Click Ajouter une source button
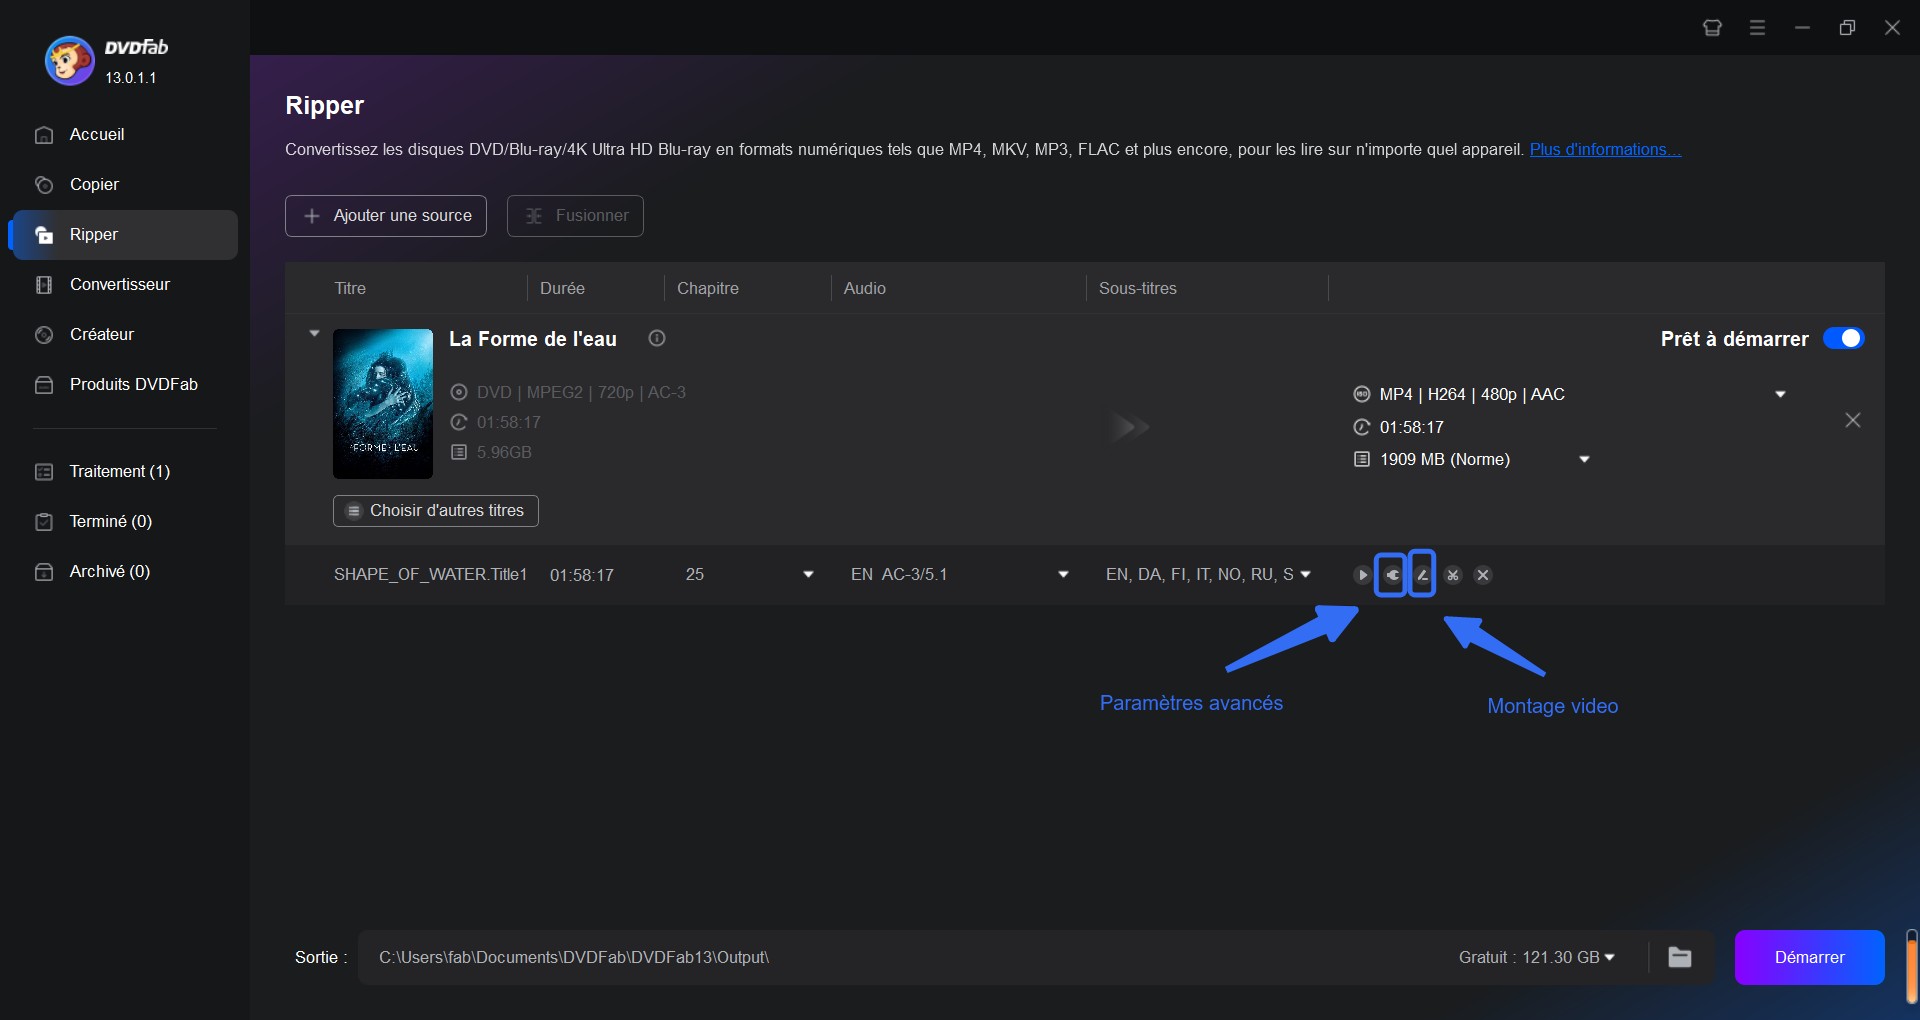 tap(386, 216)
